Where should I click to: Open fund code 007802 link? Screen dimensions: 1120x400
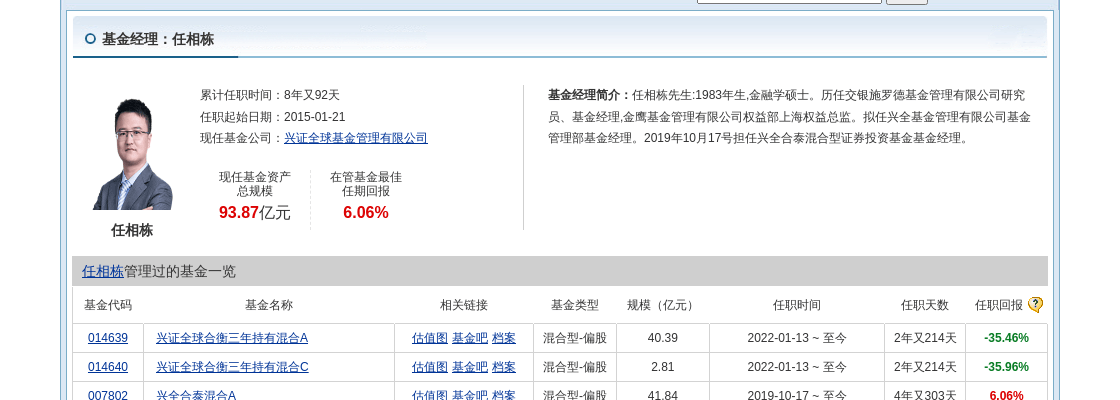point(108,395)
